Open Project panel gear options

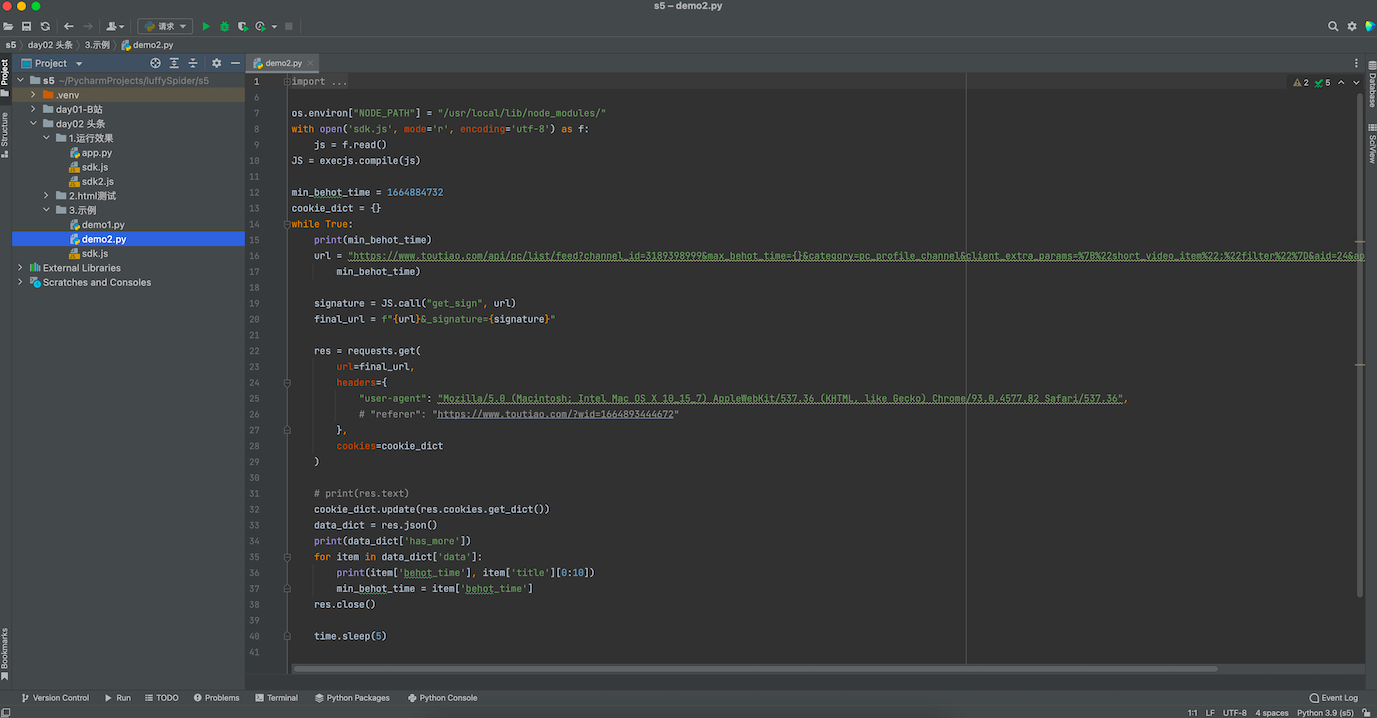click(216, 63)
